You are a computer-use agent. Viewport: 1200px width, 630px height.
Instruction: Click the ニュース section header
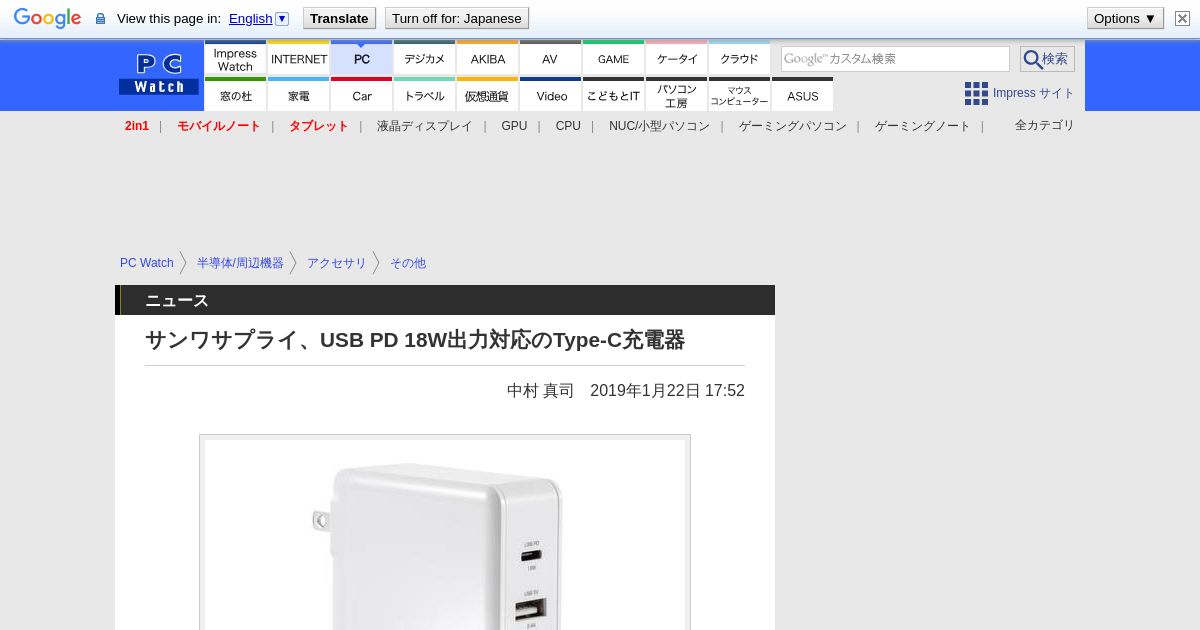[x=445, y=300]
